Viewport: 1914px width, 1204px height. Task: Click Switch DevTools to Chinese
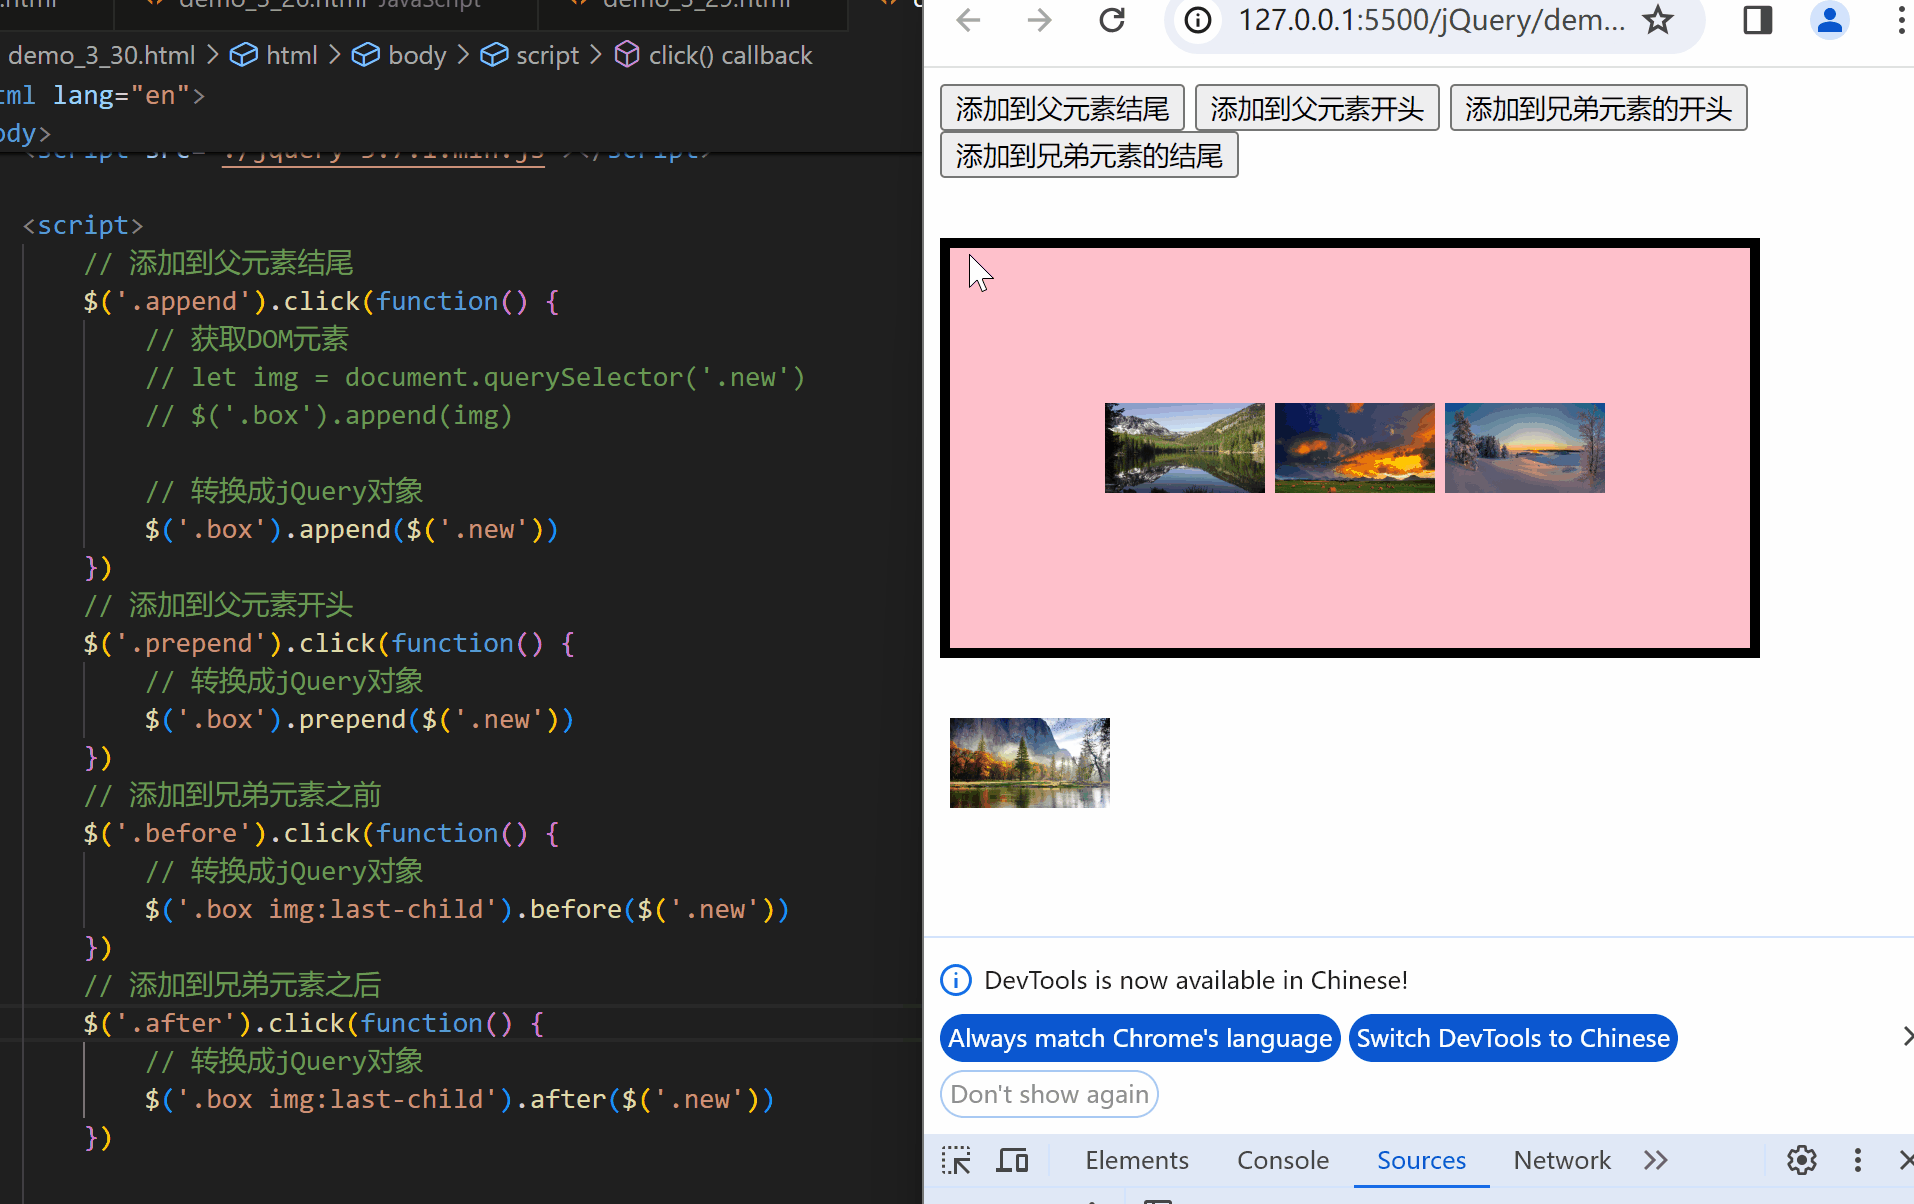(x=1513, y=1038)
